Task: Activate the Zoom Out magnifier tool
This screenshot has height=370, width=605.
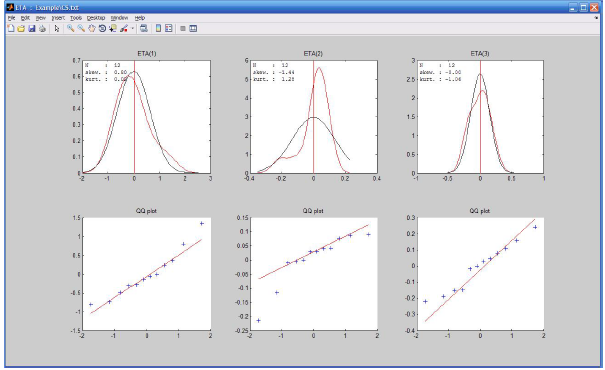Action: point(81,28)
